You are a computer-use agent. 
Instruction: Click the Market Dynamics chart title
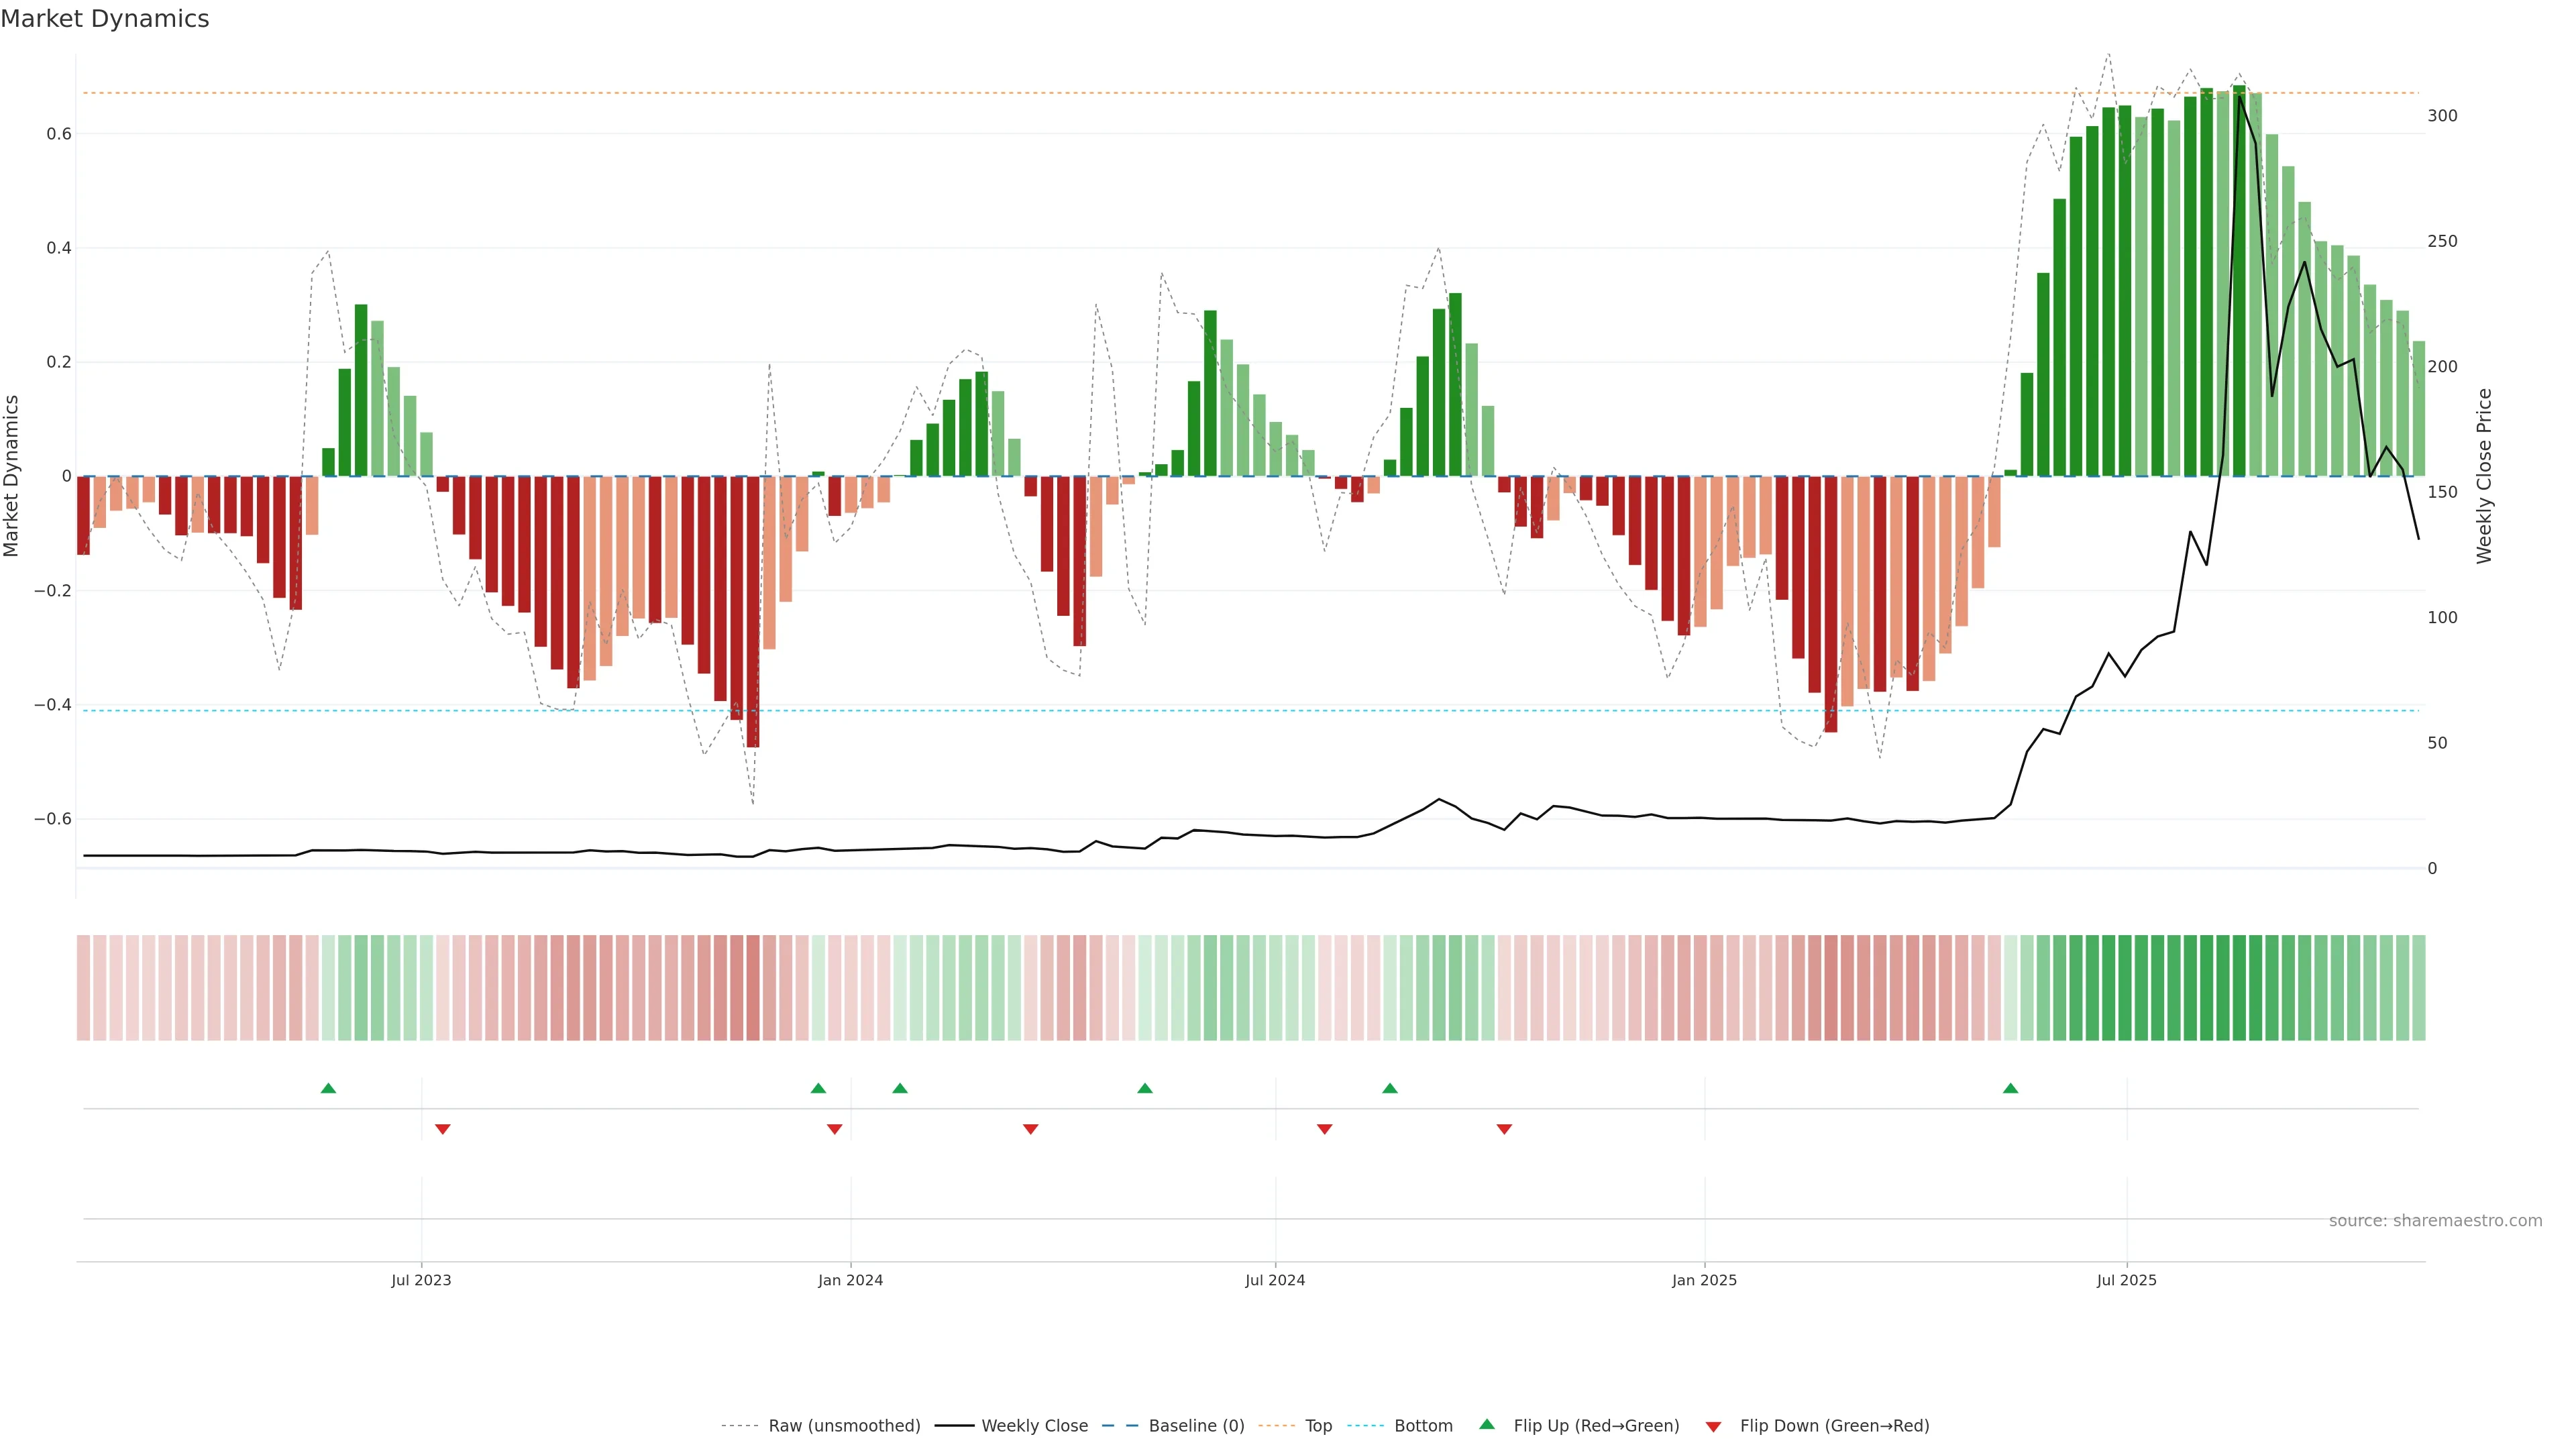(x=105, y=19)
